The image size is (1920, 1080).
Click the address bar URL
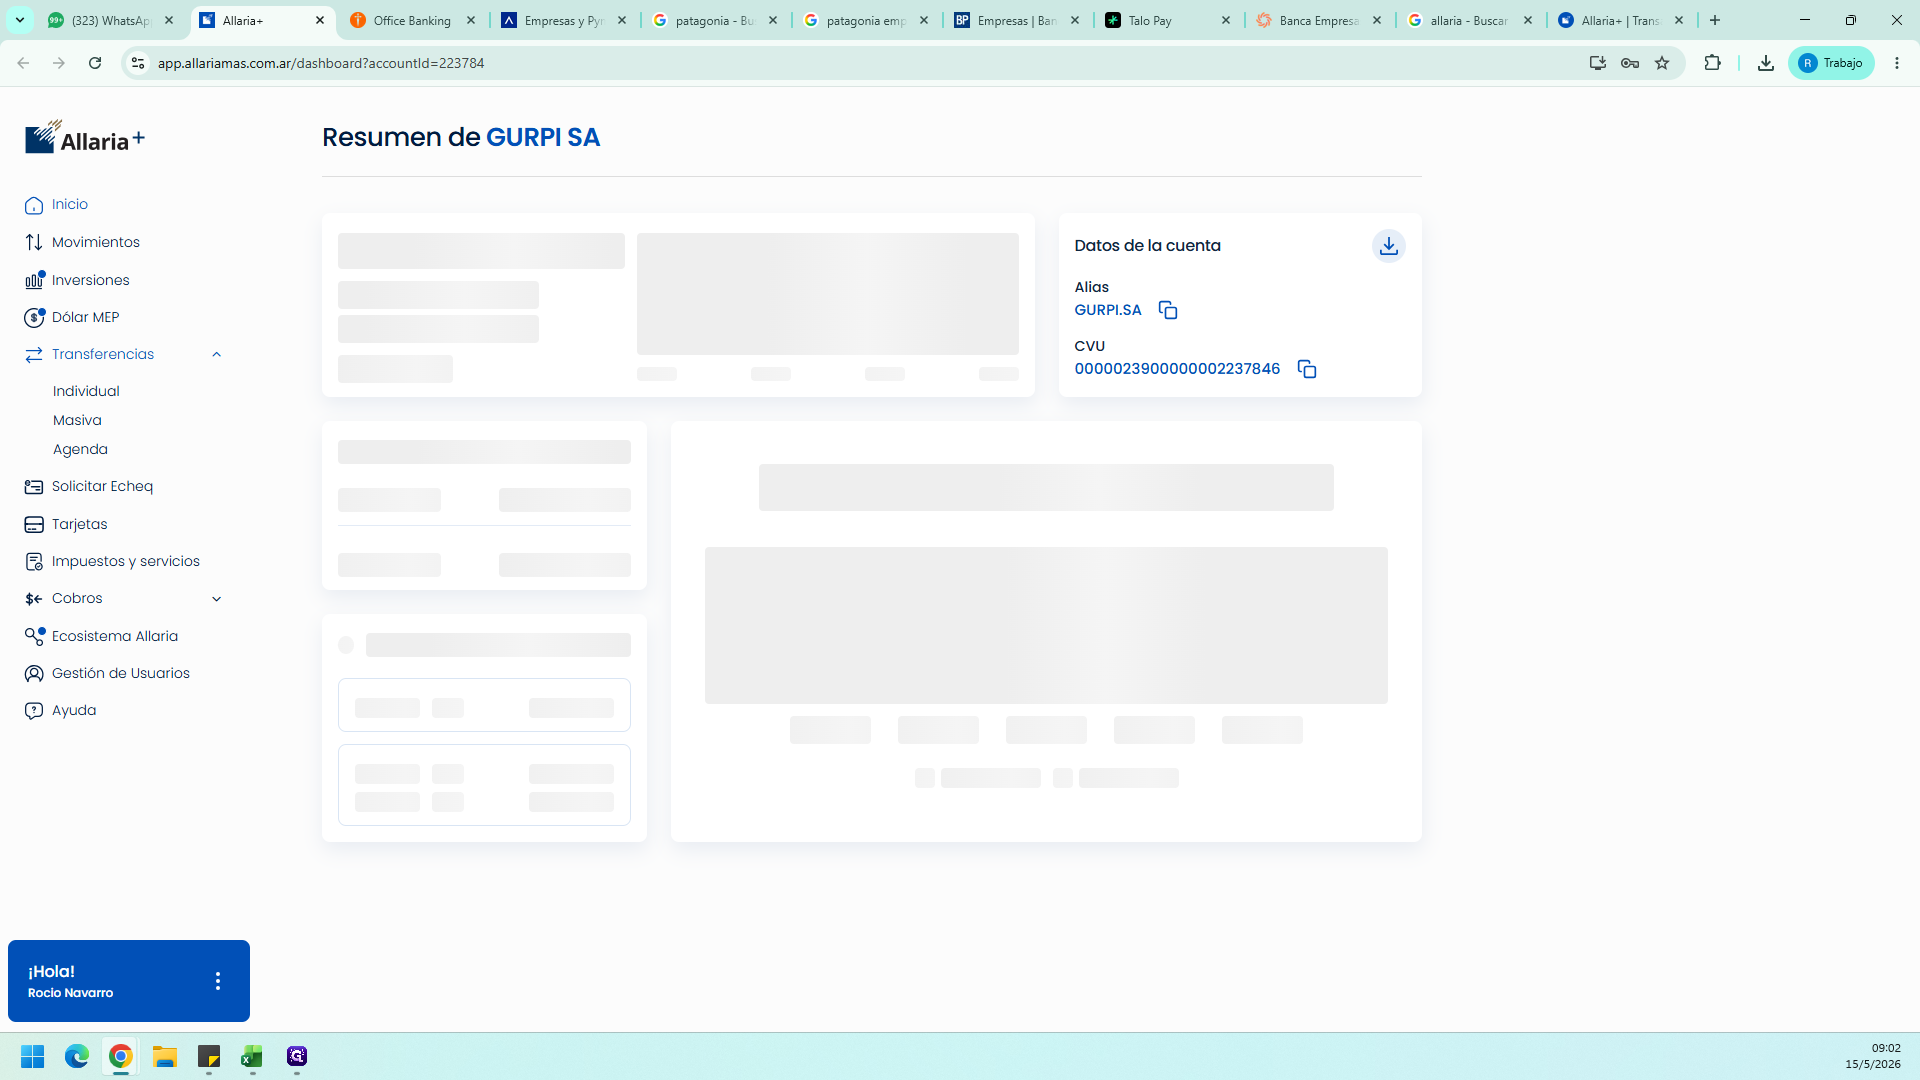[x=321, y=63]
